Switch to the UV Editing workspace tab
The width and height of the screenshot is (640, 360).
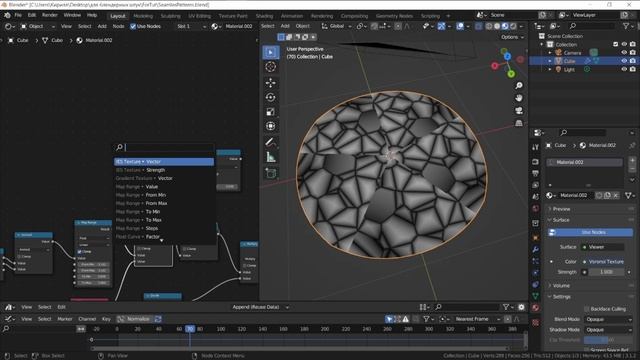click(199, 16)
